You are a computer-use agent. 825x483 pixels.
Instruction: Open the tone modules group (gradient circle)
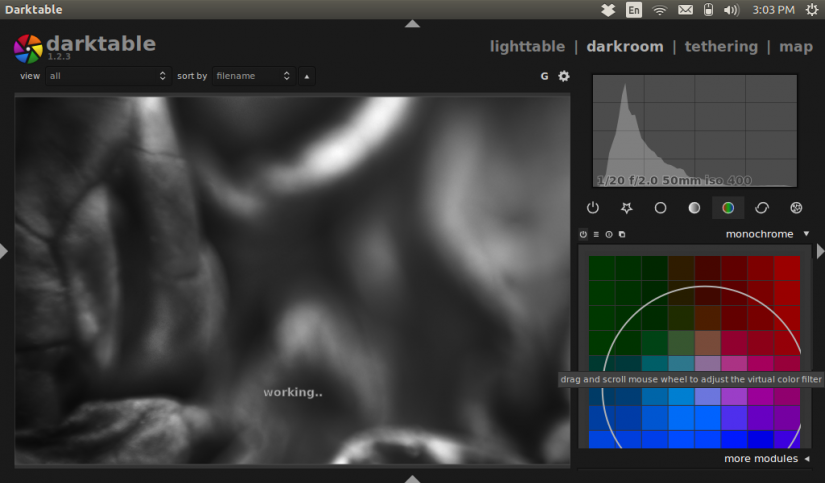[x=694, y=208]
